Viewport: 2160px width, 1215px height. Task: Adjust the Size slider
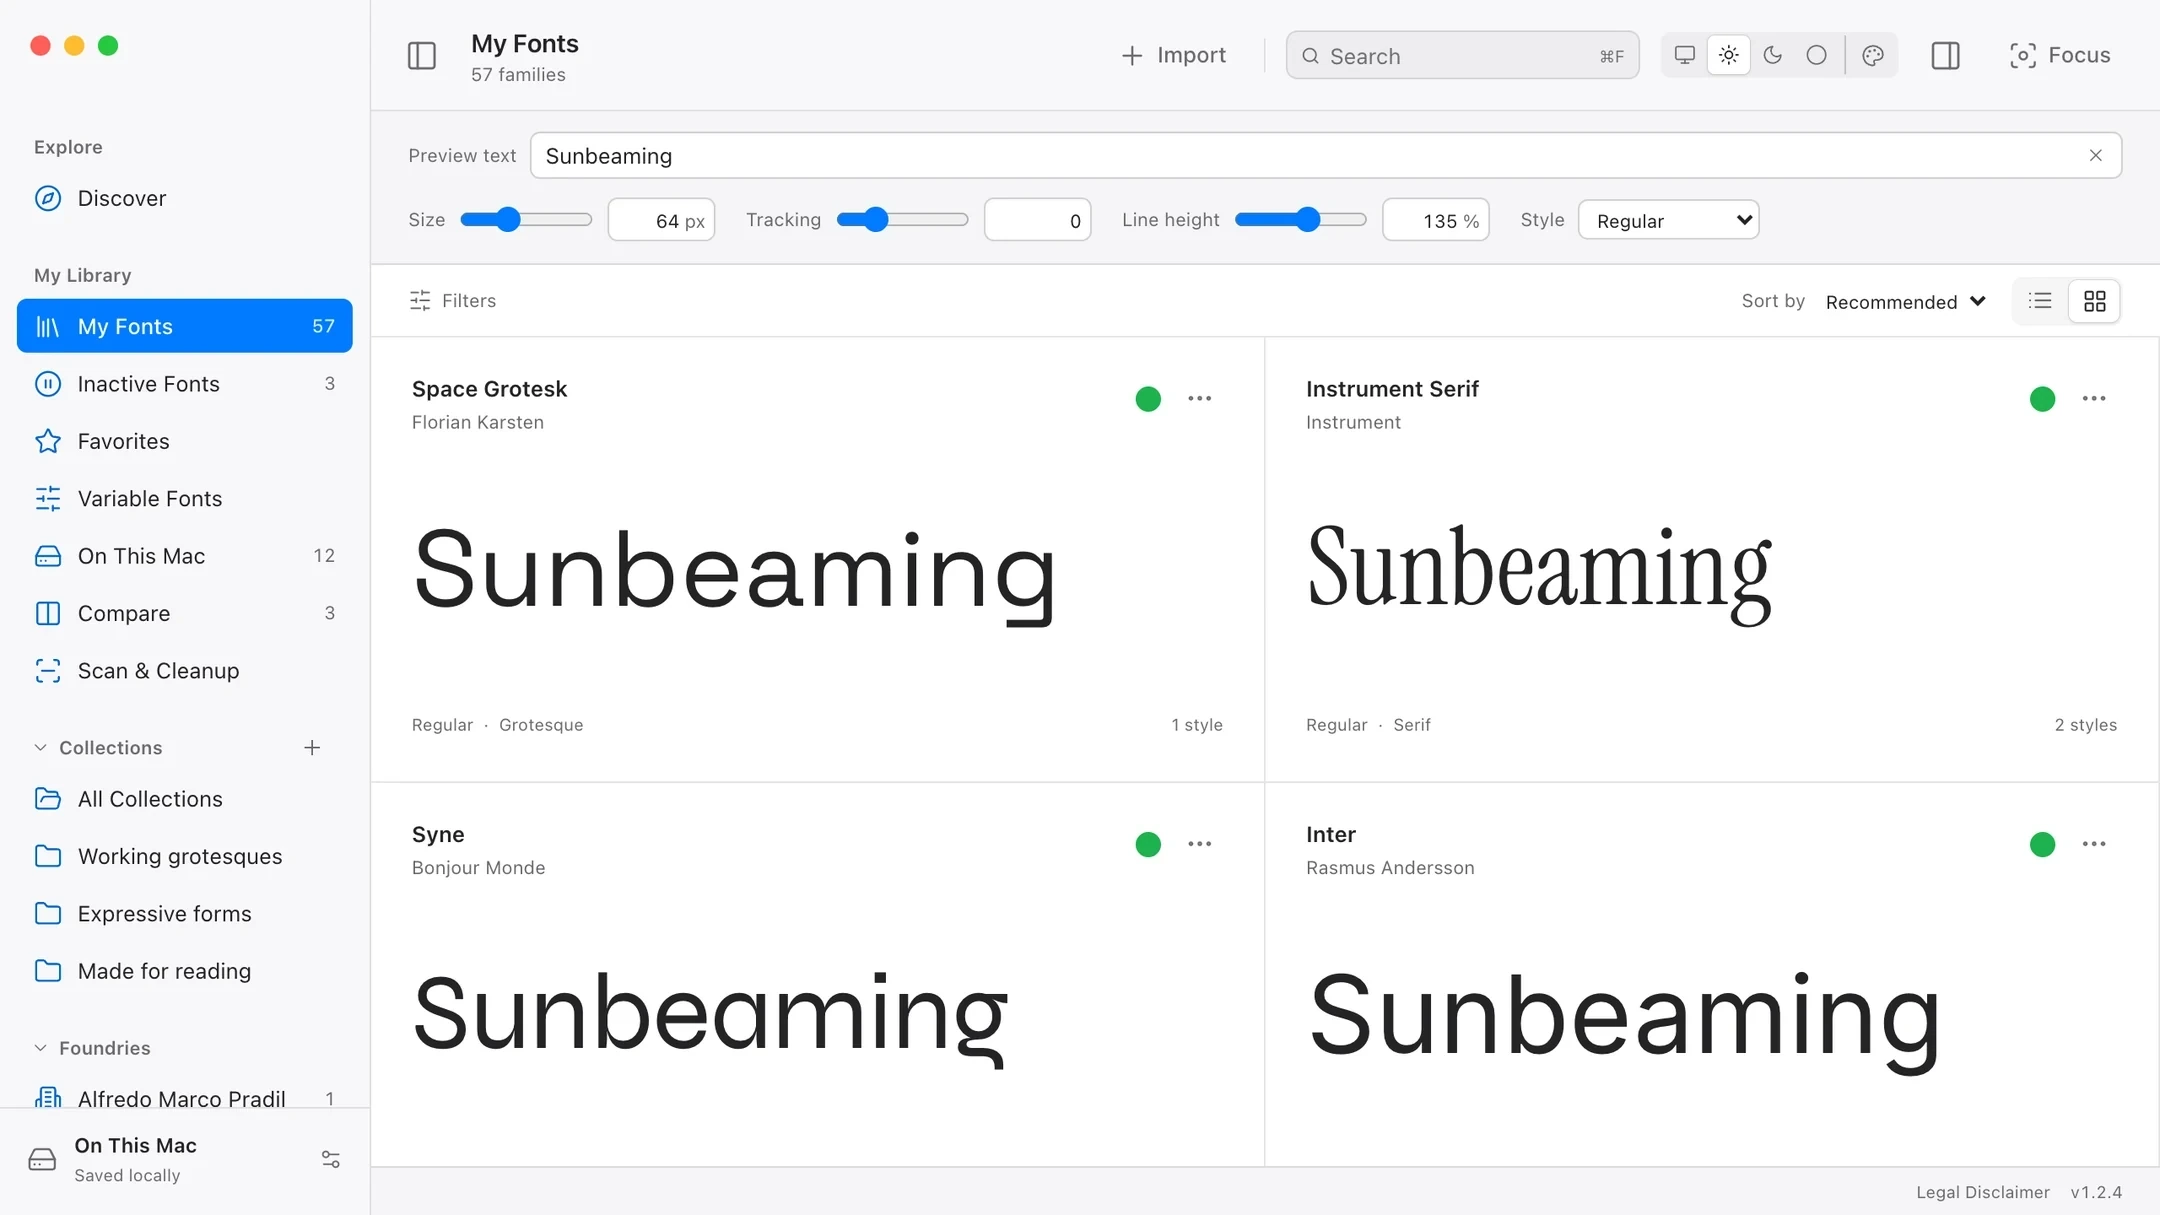(526, 219)
